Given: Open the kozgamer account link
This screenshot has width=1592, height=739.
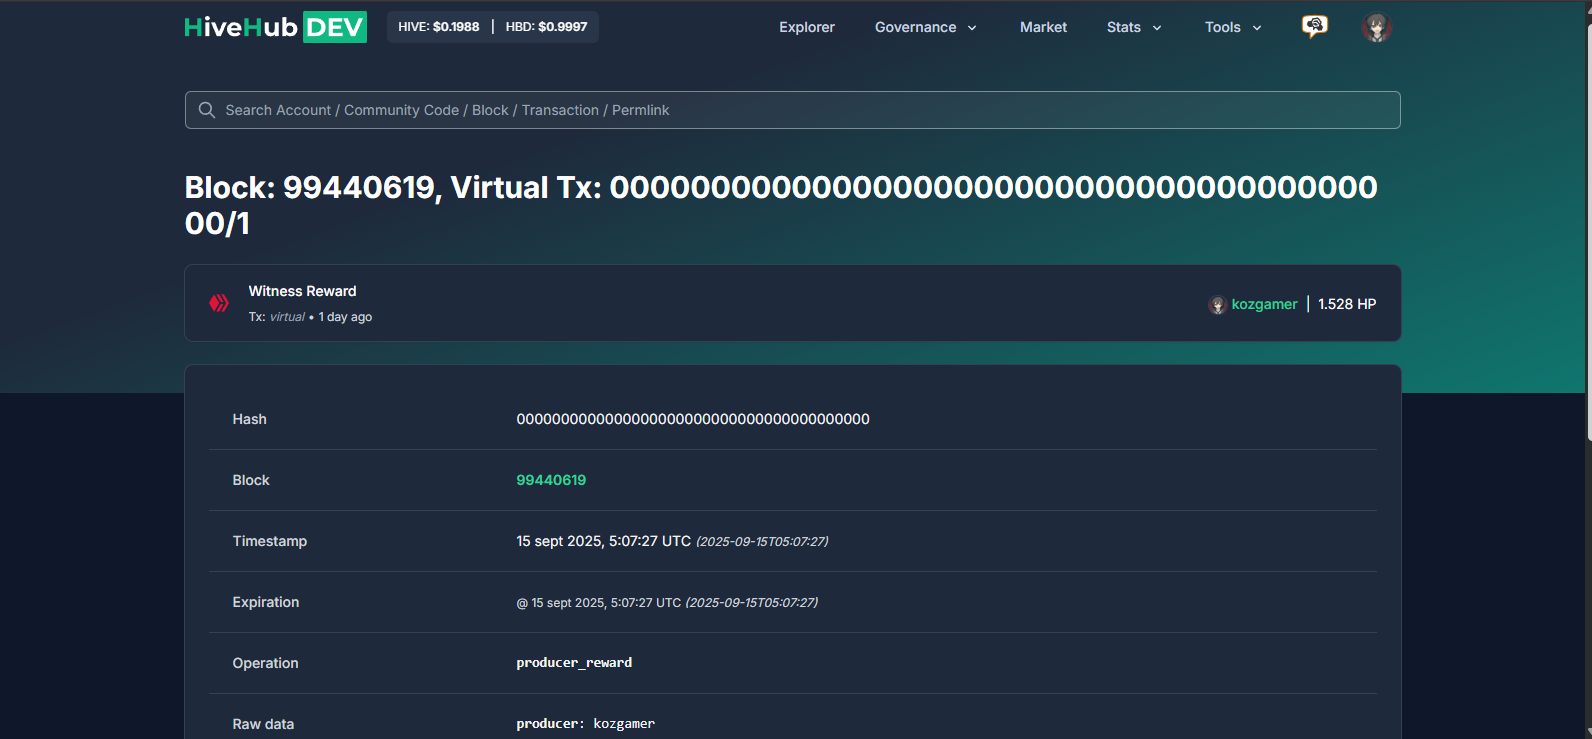Looking at the screenshot, I should [1264, 304].
